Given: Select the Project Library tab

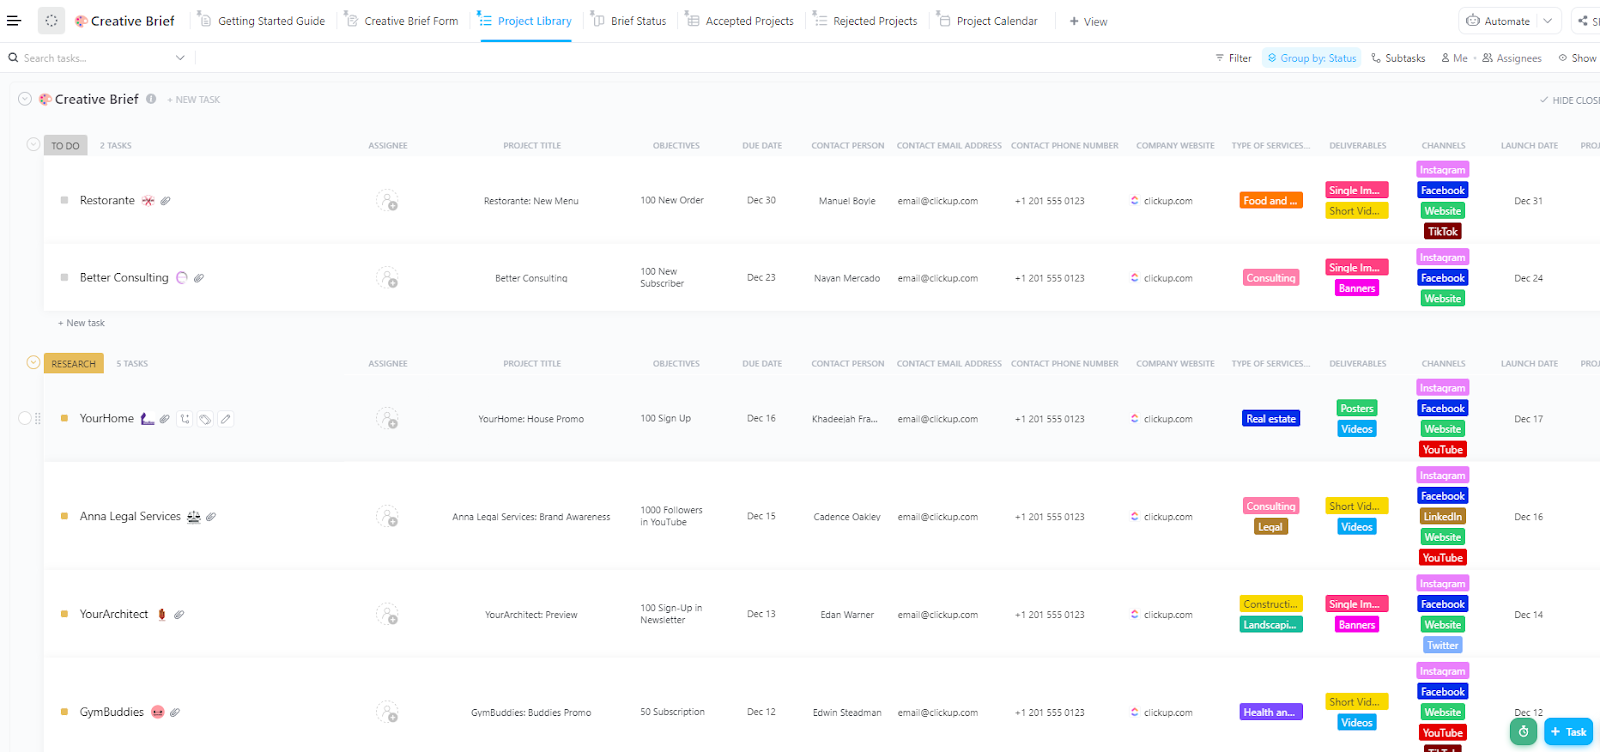Looking at the screenshot, I should [x=526, y=21].
